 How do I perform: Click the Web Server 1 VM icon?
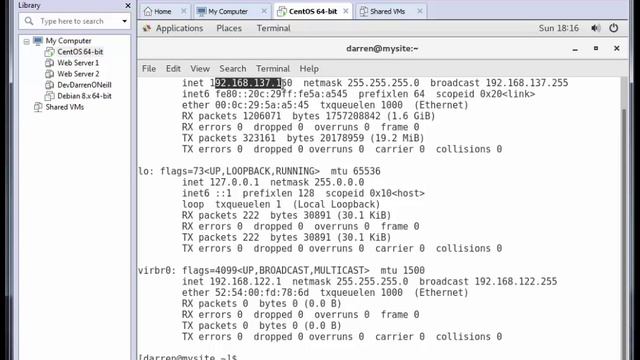[49, 63]
